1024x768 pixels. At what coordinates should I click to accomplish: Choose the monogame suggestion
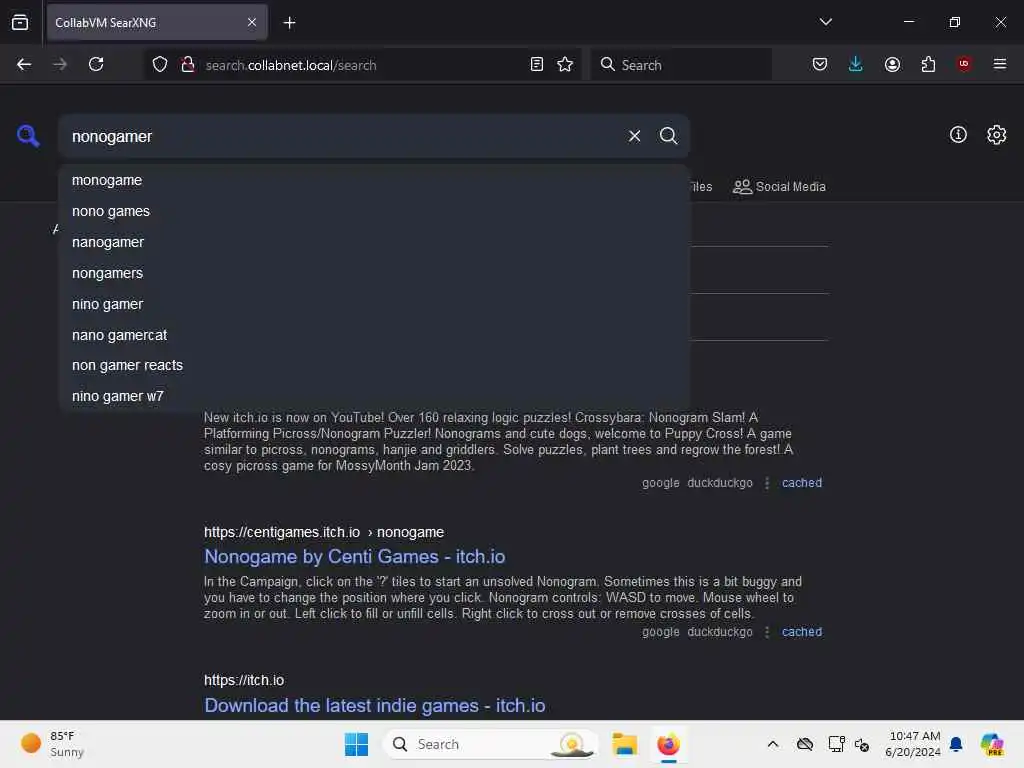(374, 180)
